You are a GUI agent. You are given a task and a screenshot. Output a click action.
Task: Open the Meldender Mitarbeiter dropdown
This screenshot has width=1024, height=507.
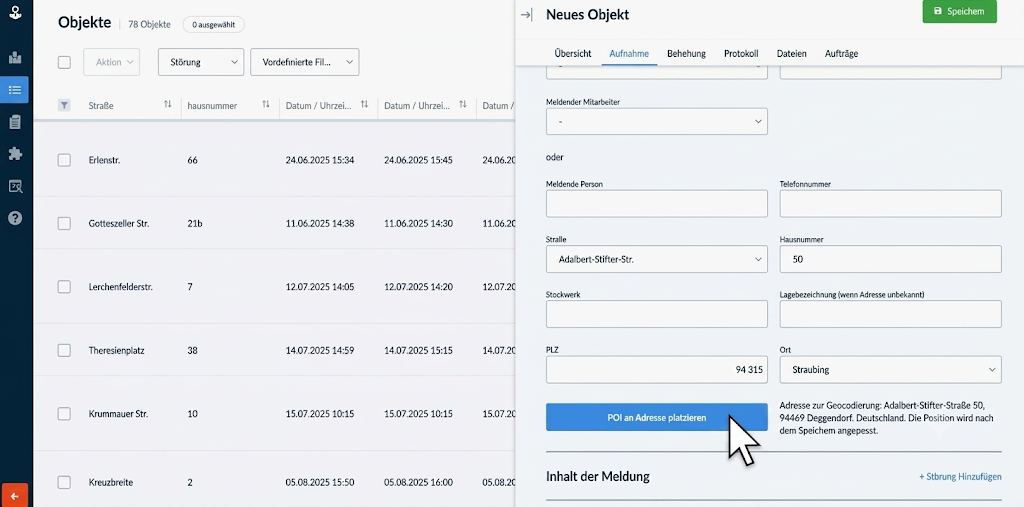coord(657,122)
